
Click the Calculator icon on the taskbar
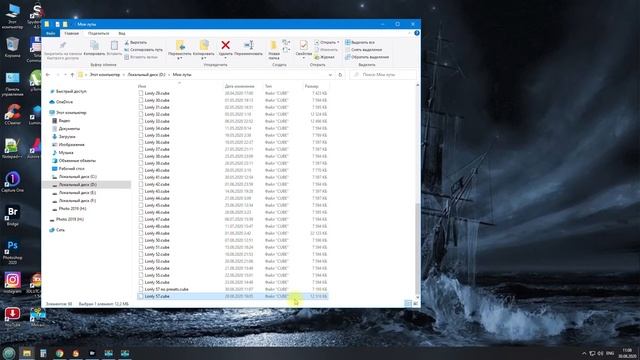(43, 353)
